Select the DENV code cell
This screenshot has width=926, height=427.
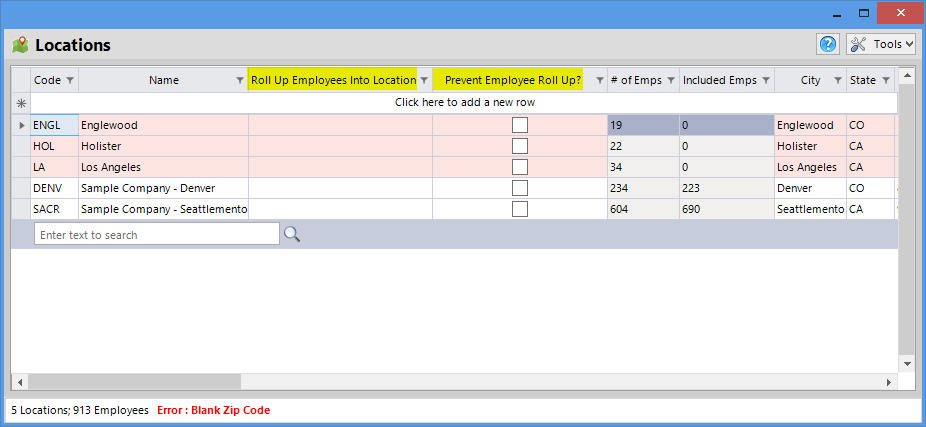pyautogui.click(x=54, y=188)
